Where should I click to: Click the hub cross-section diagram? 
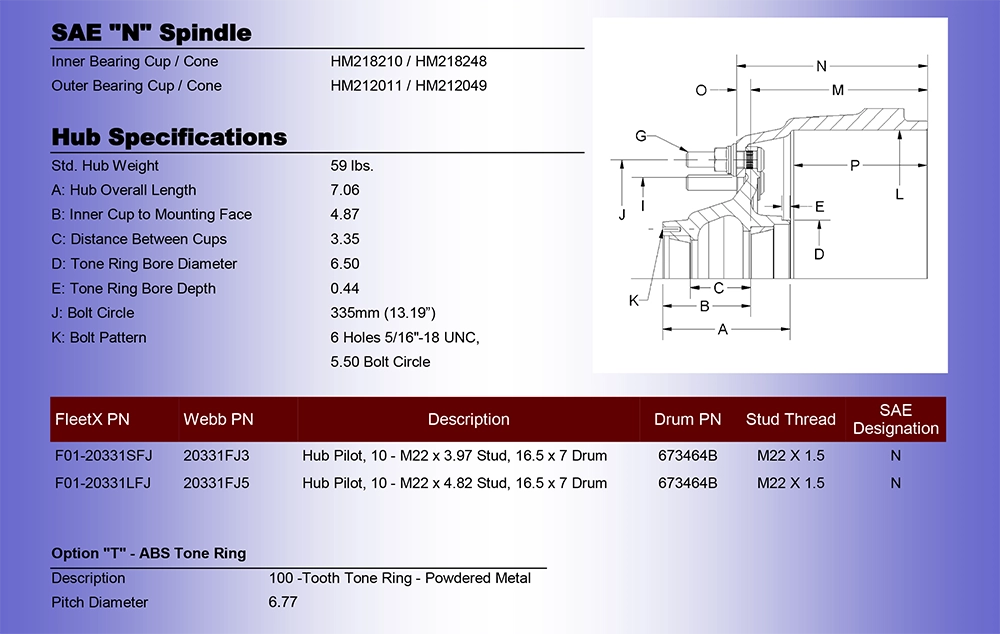(770, 195)
